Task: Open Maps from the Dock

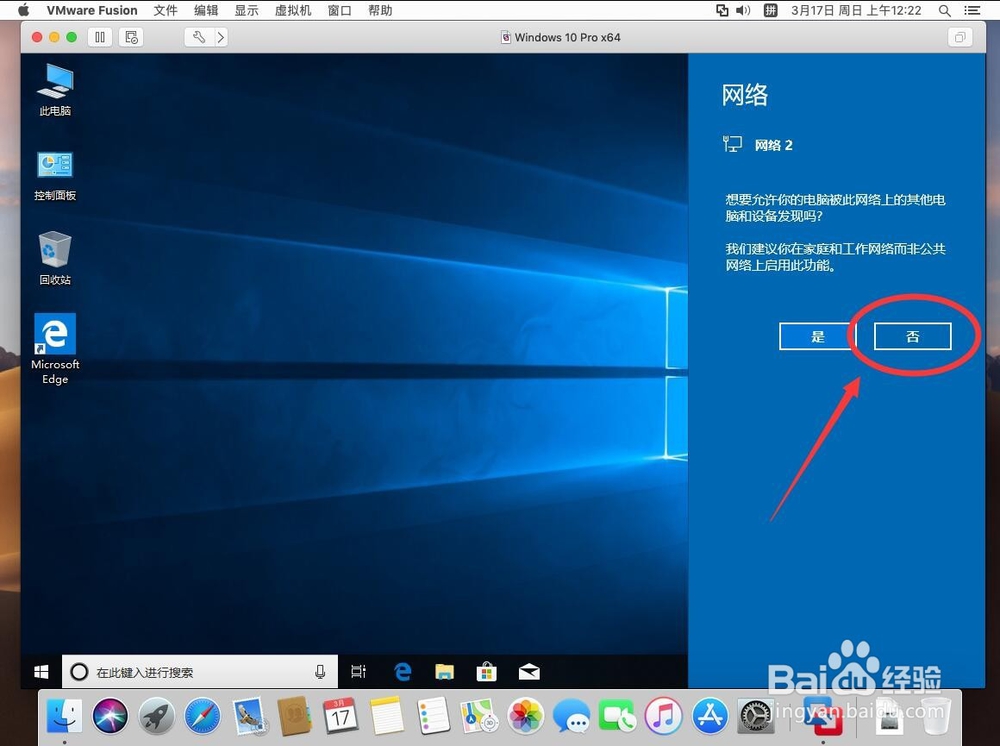Action: [479, 715]
